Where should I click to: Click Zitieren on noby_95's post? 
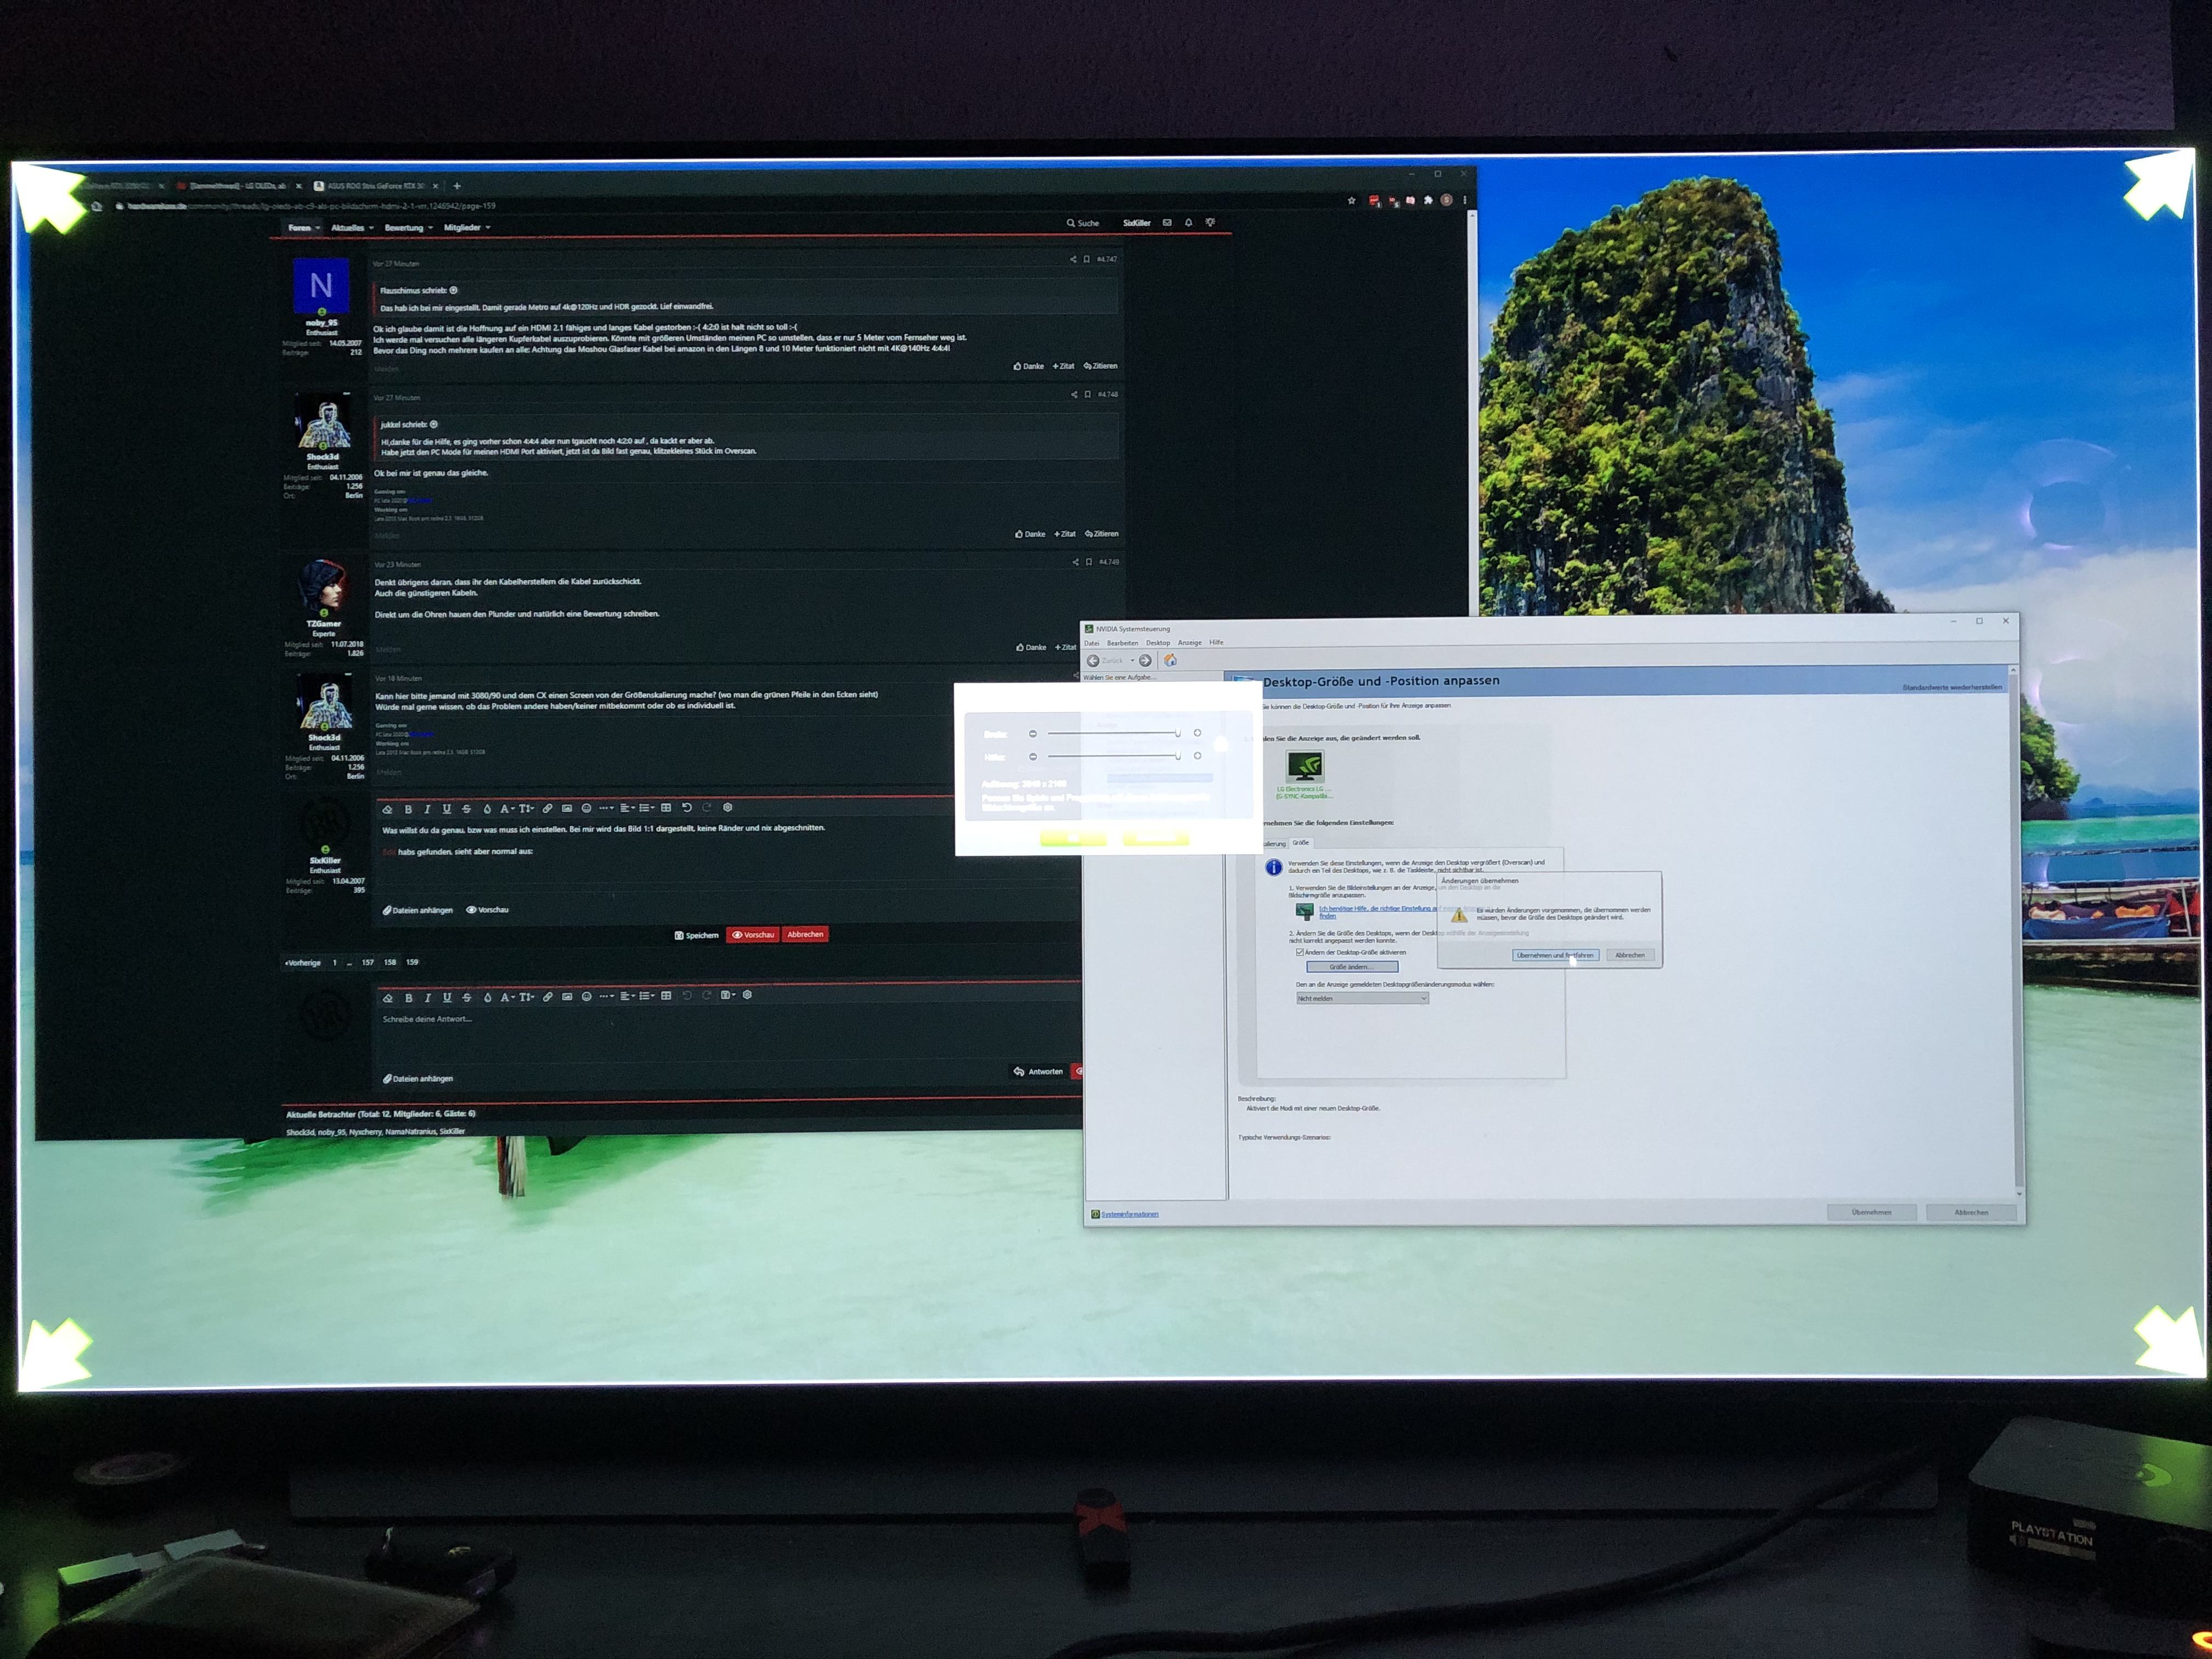tap(1101, 367)
